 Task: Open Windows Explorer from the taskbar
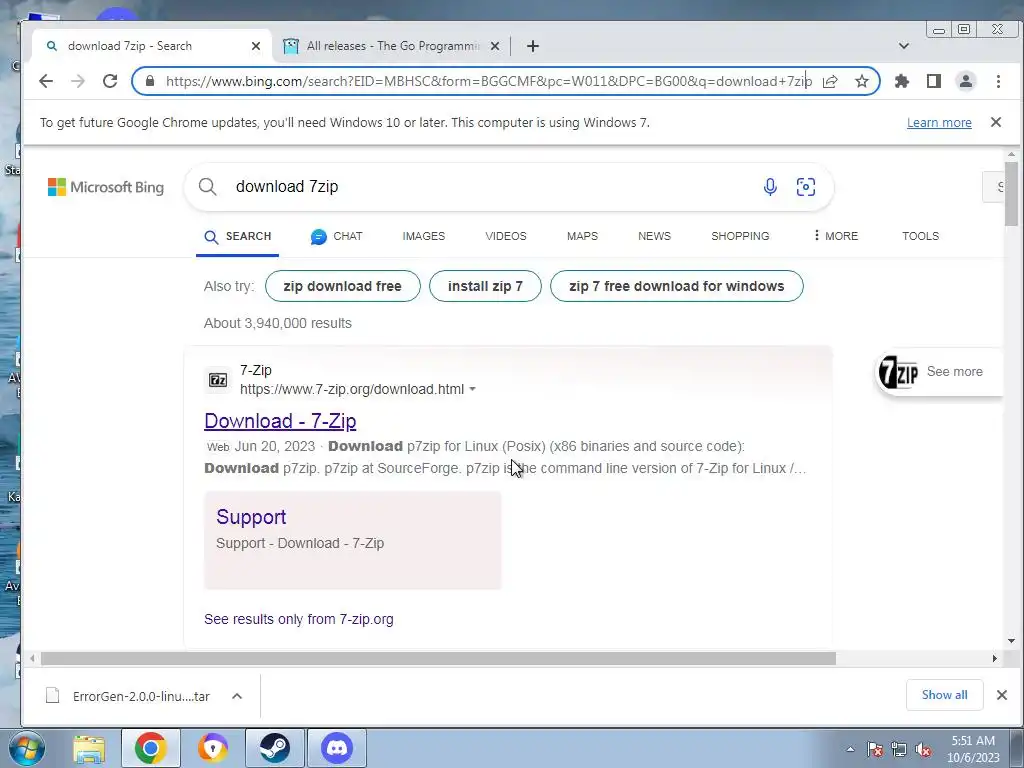(x=89, y=748)
